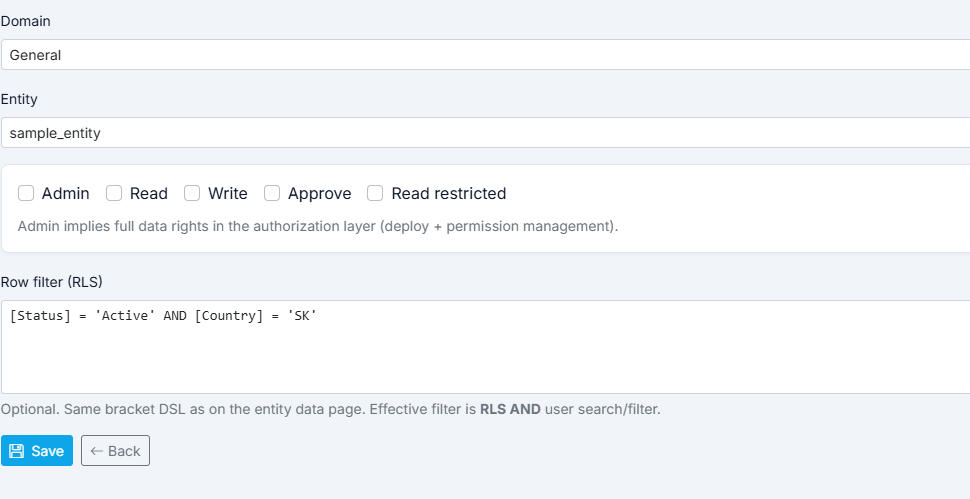
Task: Go back with the Back button
Action: point(116,451)
